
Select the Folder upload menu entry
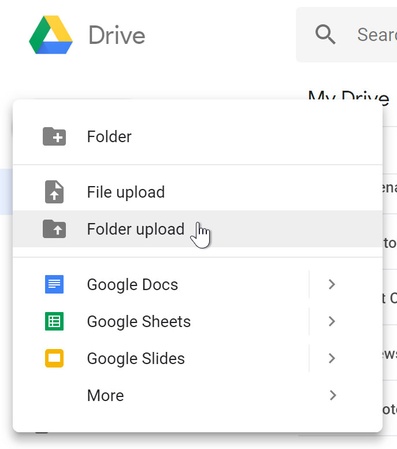pos(198,229)
